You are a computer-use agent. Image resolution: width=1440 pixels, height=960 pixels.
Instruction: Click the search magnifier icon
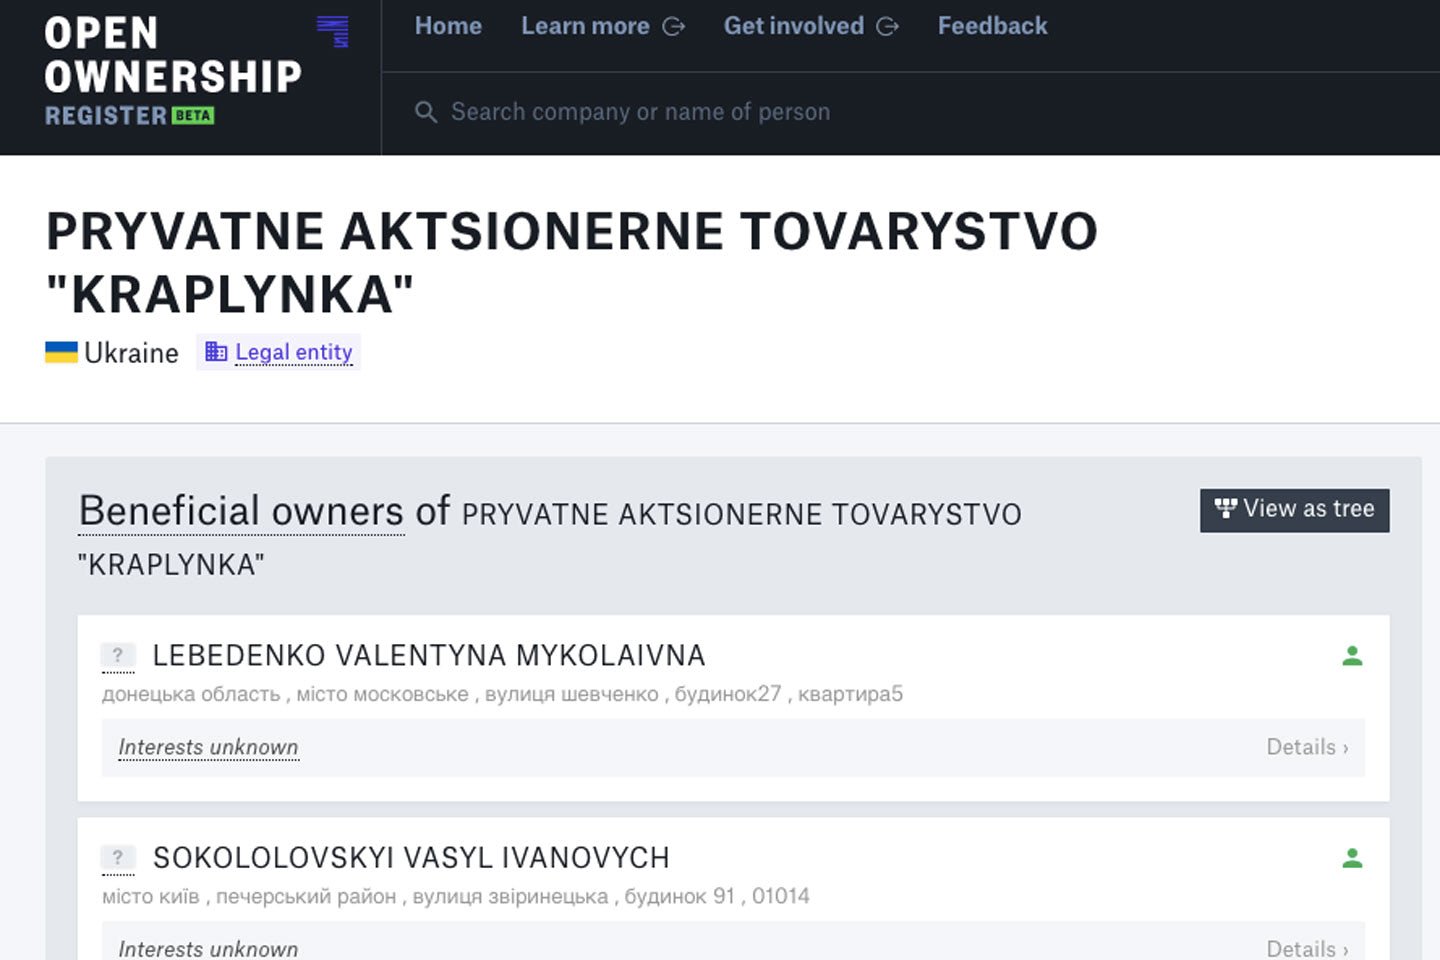pos(426,112)
